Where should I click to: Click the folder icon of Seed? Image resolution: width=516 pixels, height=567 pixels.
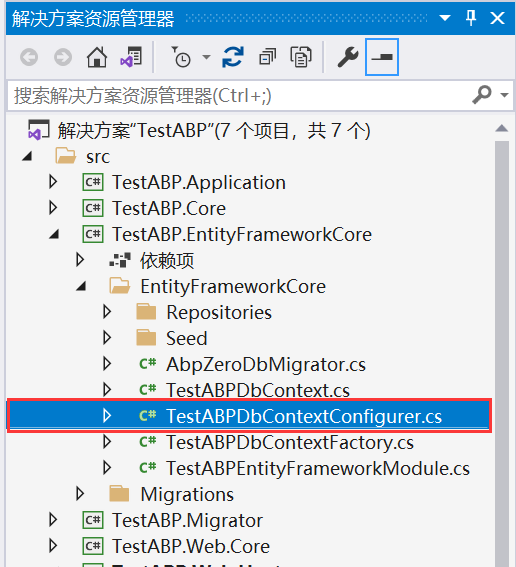(146, 338)
